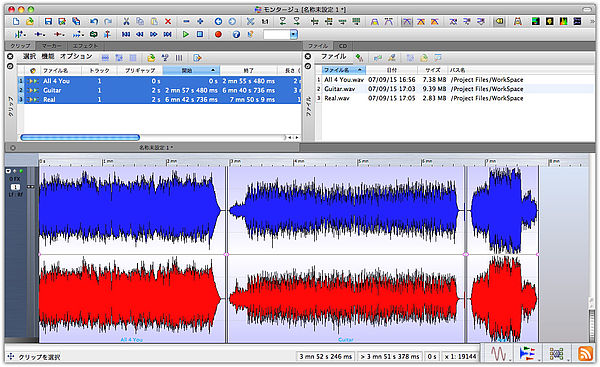Switch to the マーカー tab
The width and height of the screenshot is (600, 367).
tap(52, 46)
